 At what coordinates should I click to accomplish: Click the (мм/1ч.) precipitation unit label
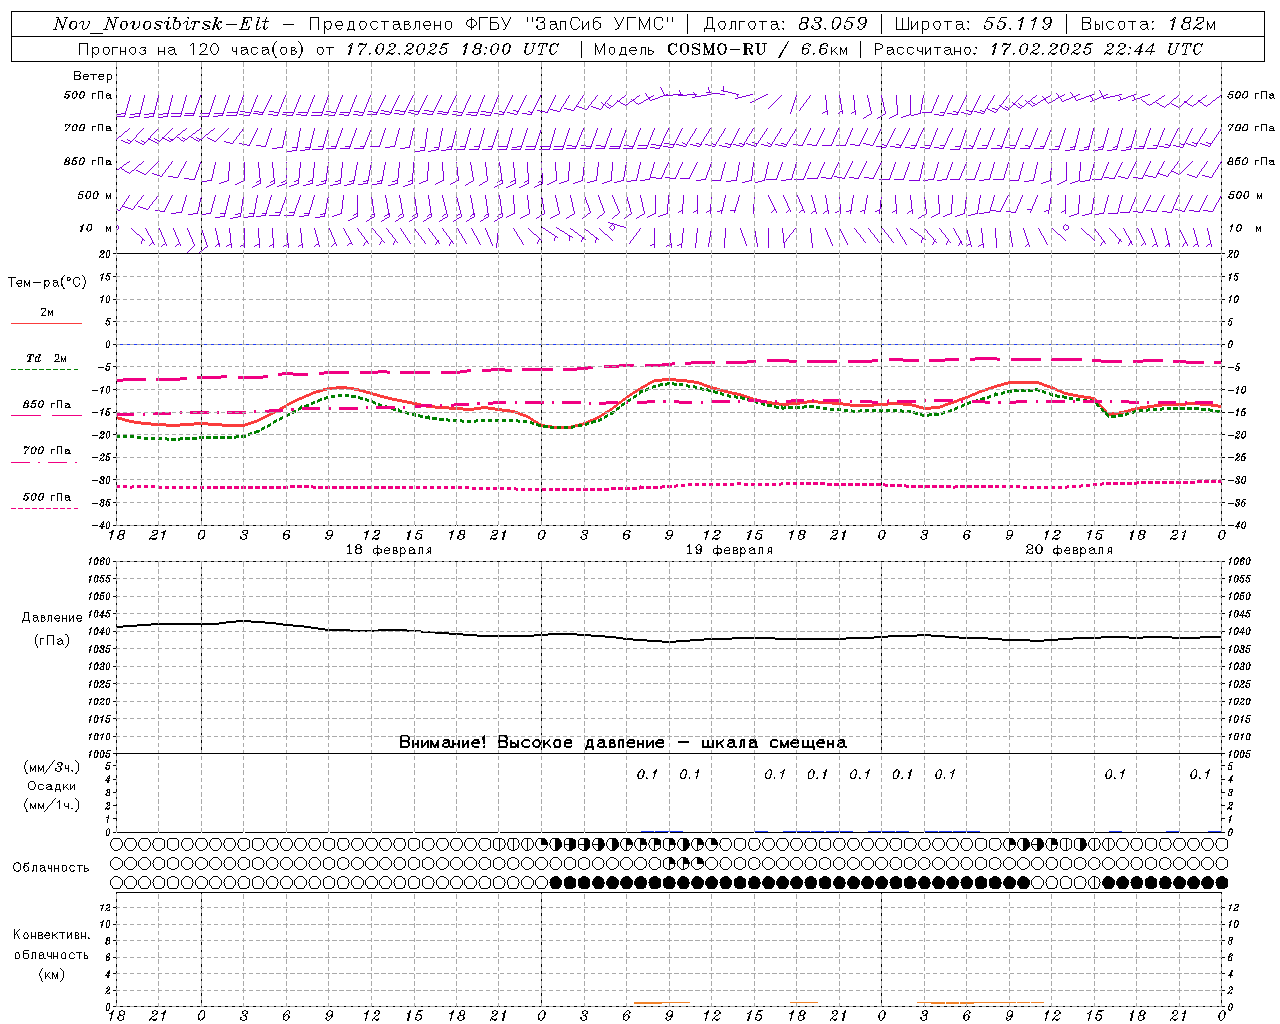(52, 805)
